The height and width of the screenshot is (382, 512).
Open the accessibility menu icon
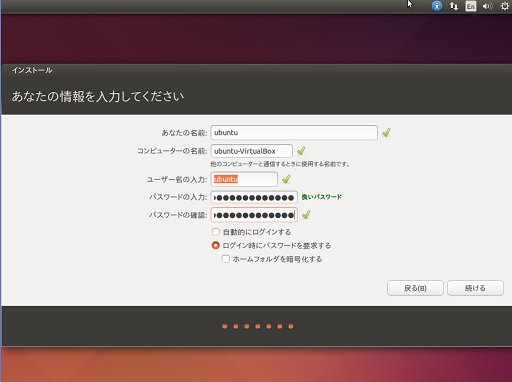click(437, 6)
